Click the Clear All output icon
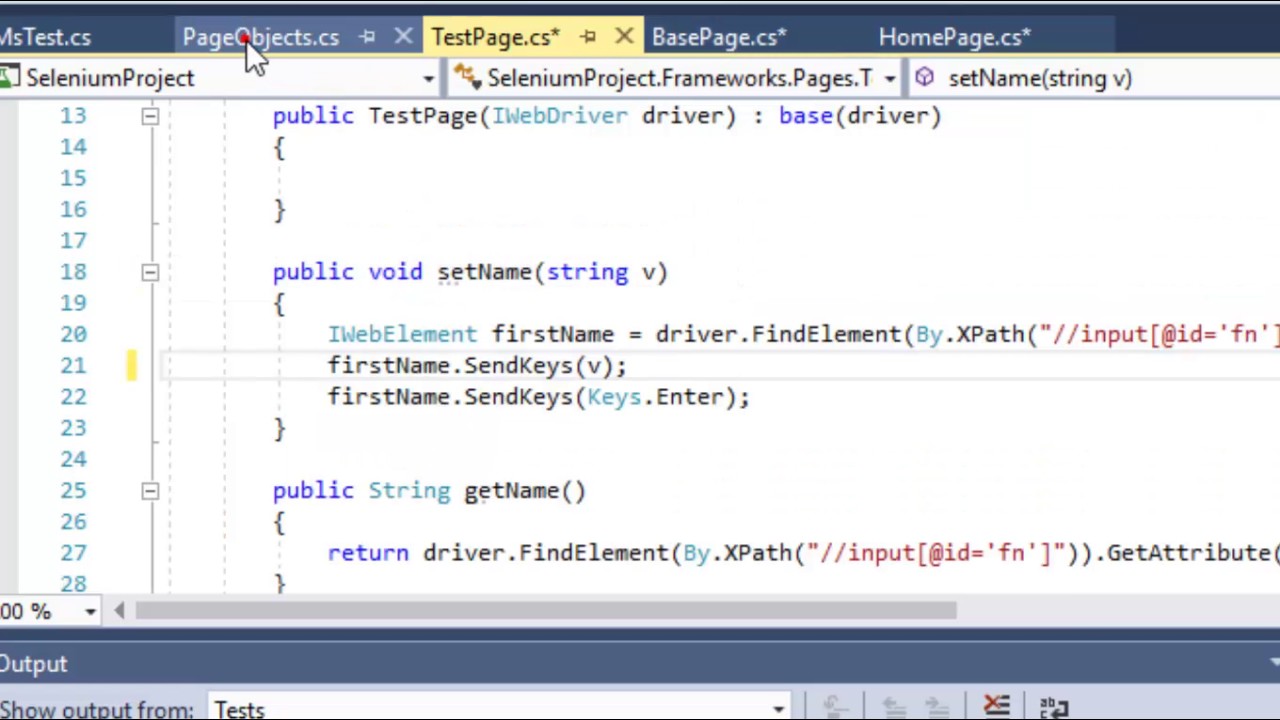 [996, 708]
